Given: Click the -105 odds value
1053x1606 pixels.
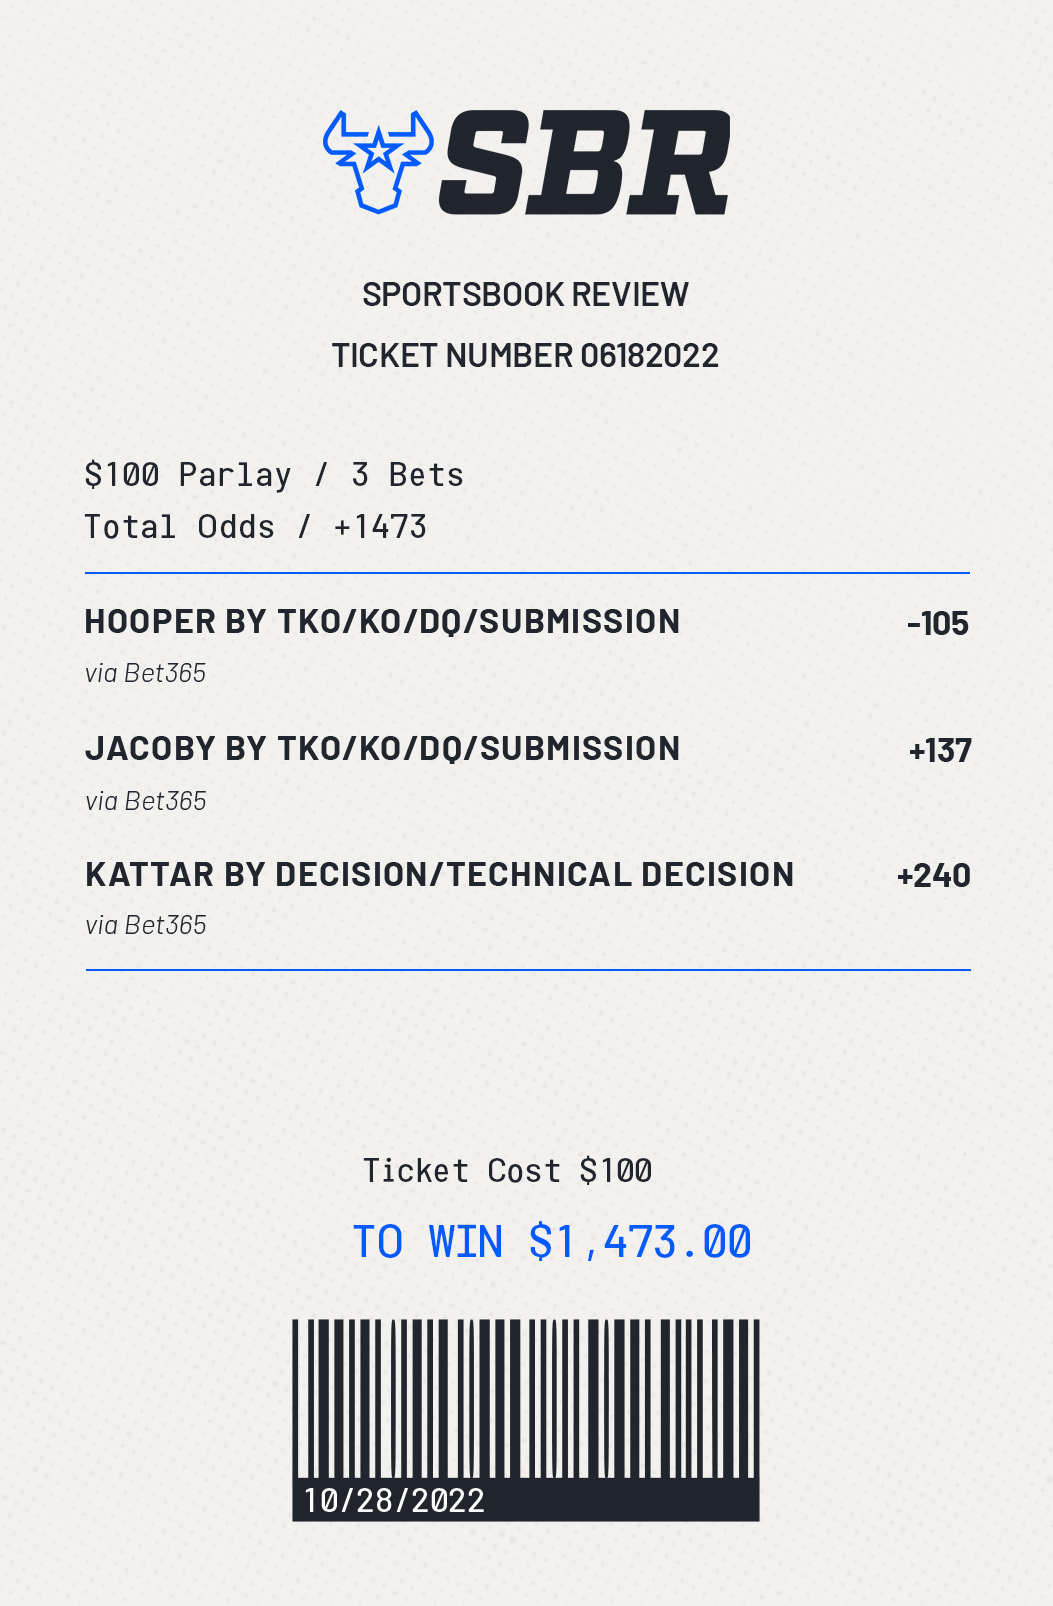Looking at the screenshot, I should click(938, 624).
